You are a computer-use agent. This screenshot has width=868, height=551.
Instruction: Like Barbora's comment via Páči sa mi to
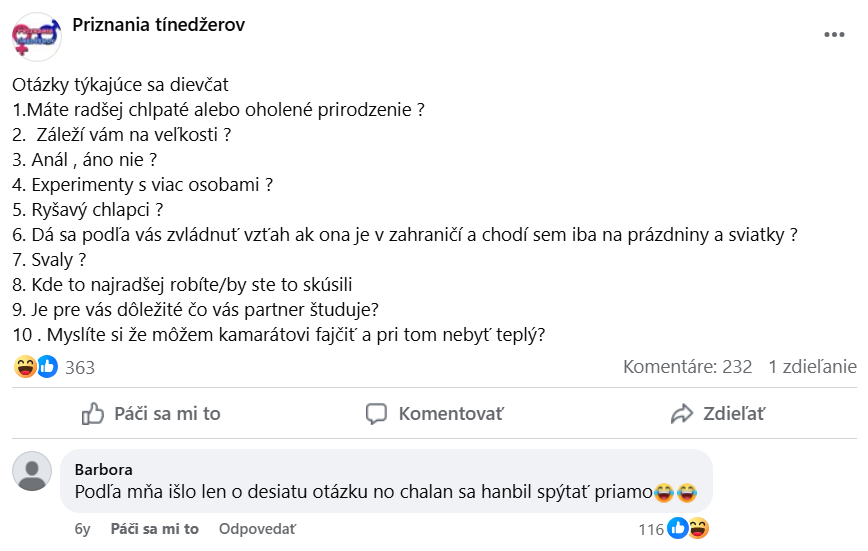[154, 529]
